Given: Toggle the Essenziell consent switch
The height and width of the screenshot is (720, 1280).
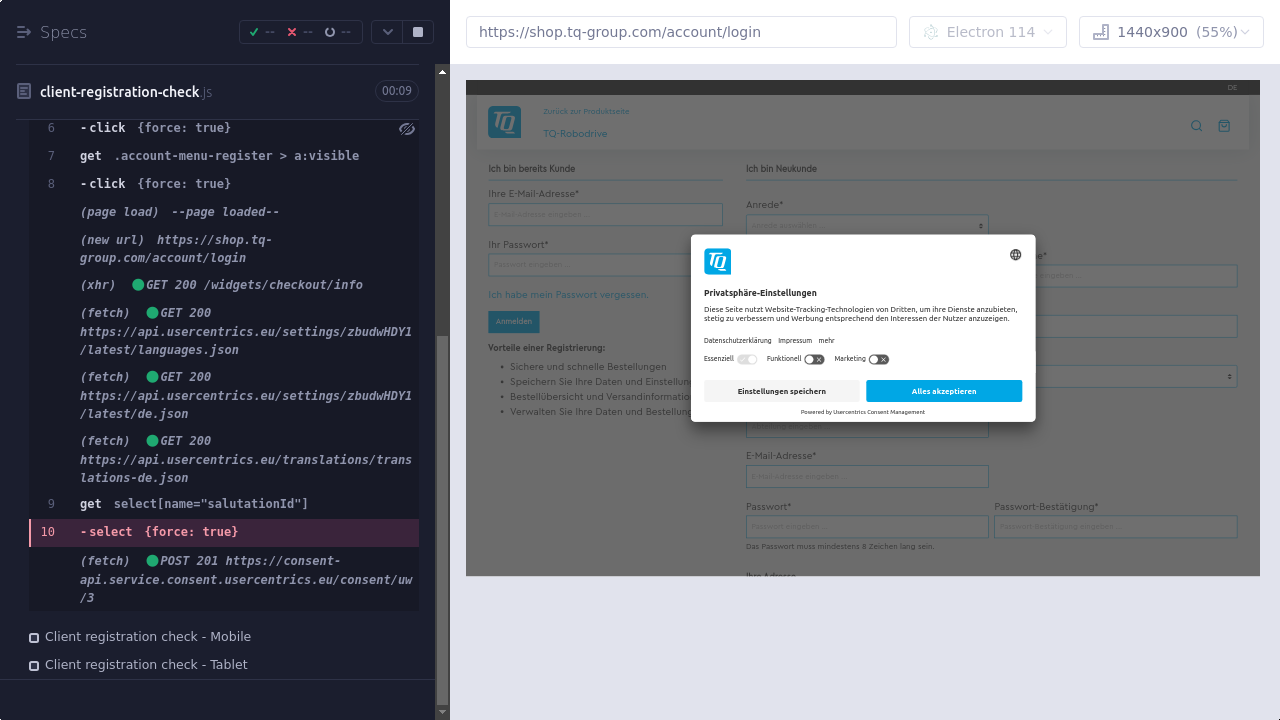Looking at the screenshot, I should 747,359.
